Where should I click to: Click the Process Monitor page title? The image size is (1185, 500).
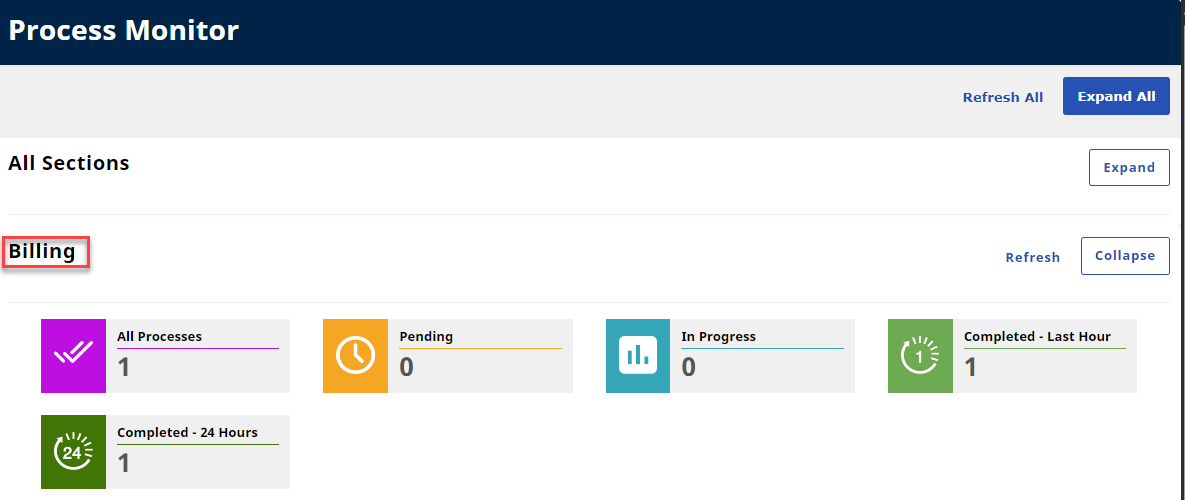point(124,30)
